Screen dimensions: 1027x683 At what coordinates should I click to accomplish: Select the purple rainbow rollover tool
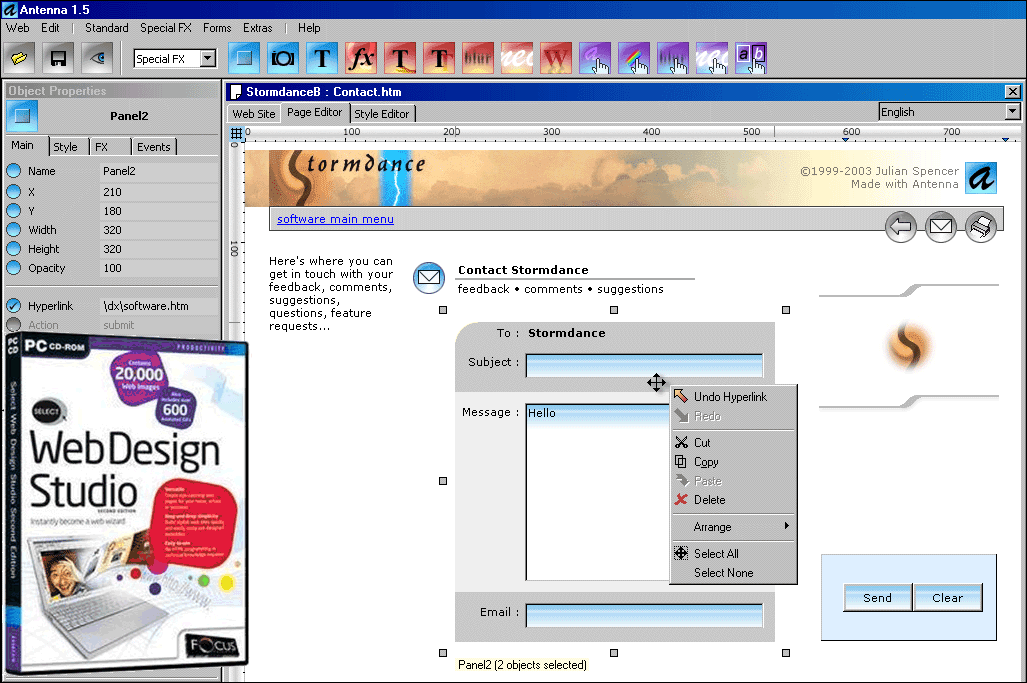(x=634, y=58)
